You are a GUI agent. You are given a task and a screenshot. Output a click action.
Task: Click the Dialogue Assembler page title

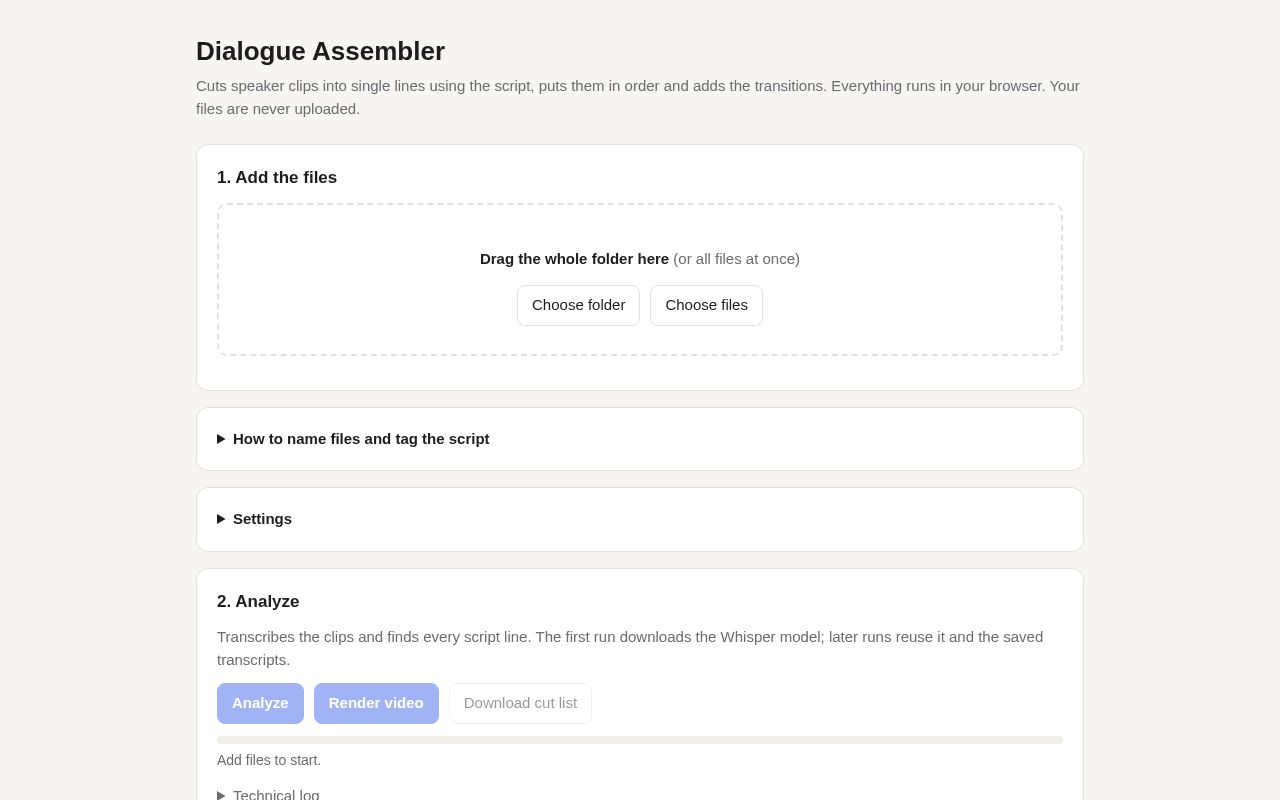tap(320, 51)
